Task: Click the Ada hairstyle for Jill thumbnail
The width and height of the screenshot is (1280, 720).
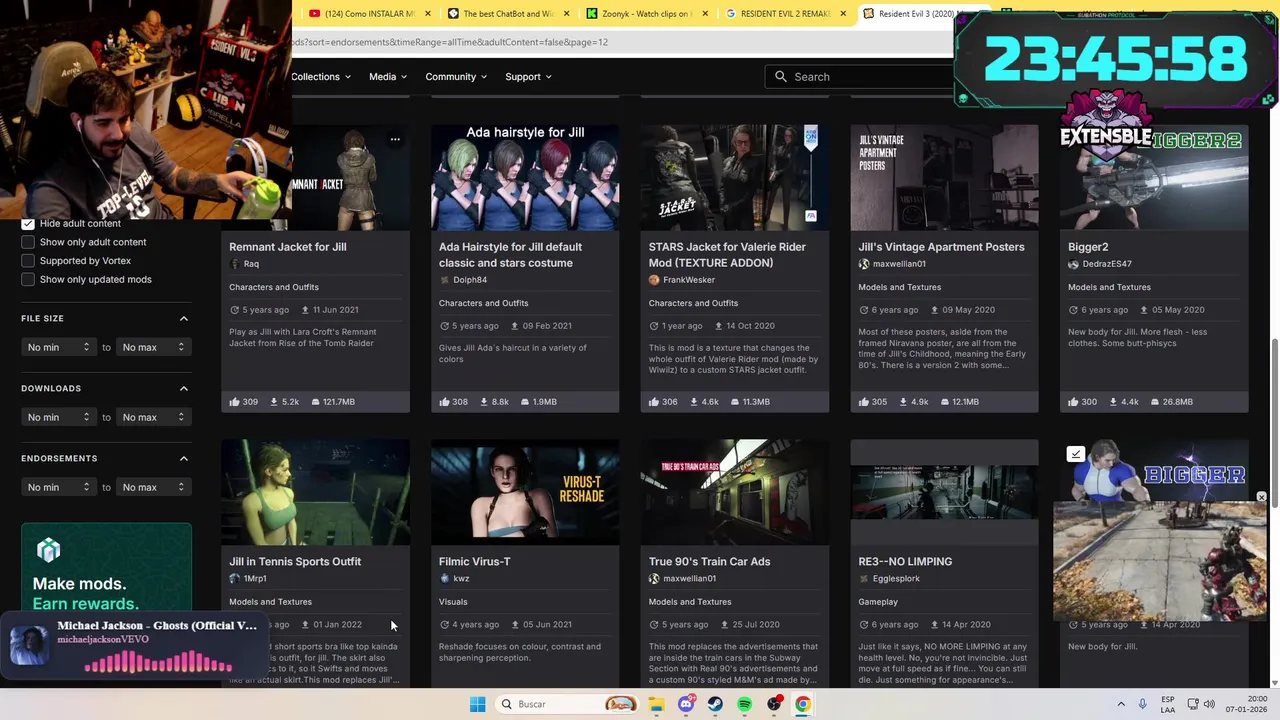Action: pos(525,177)
